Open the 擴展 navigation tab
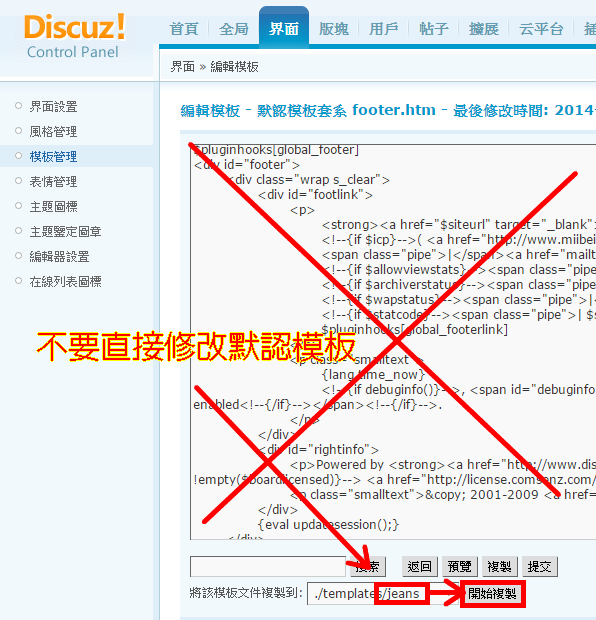 484,29
